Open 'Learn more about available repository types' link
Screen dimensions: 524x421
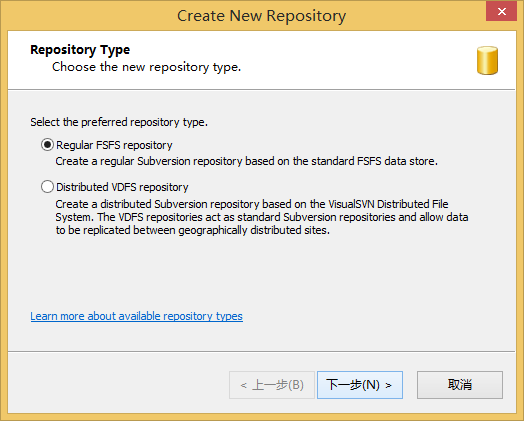(x=136, y=316)
